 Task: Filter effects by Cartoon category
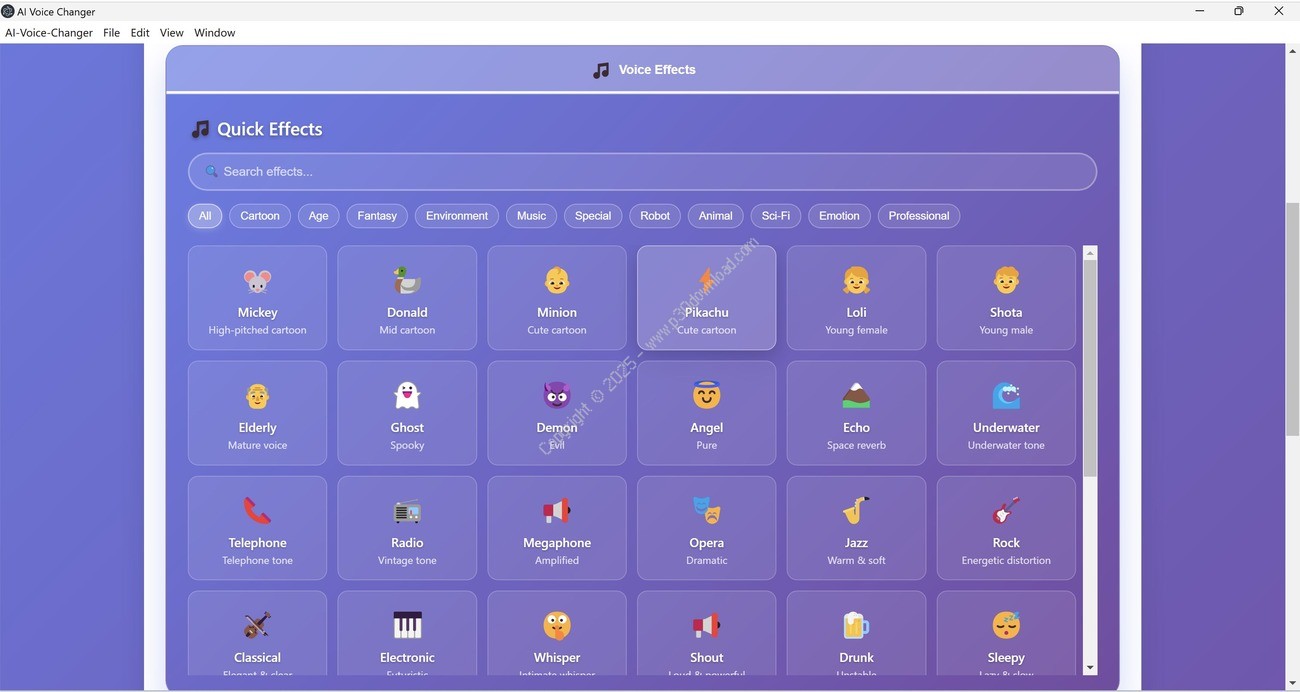(x=260, y=216)
